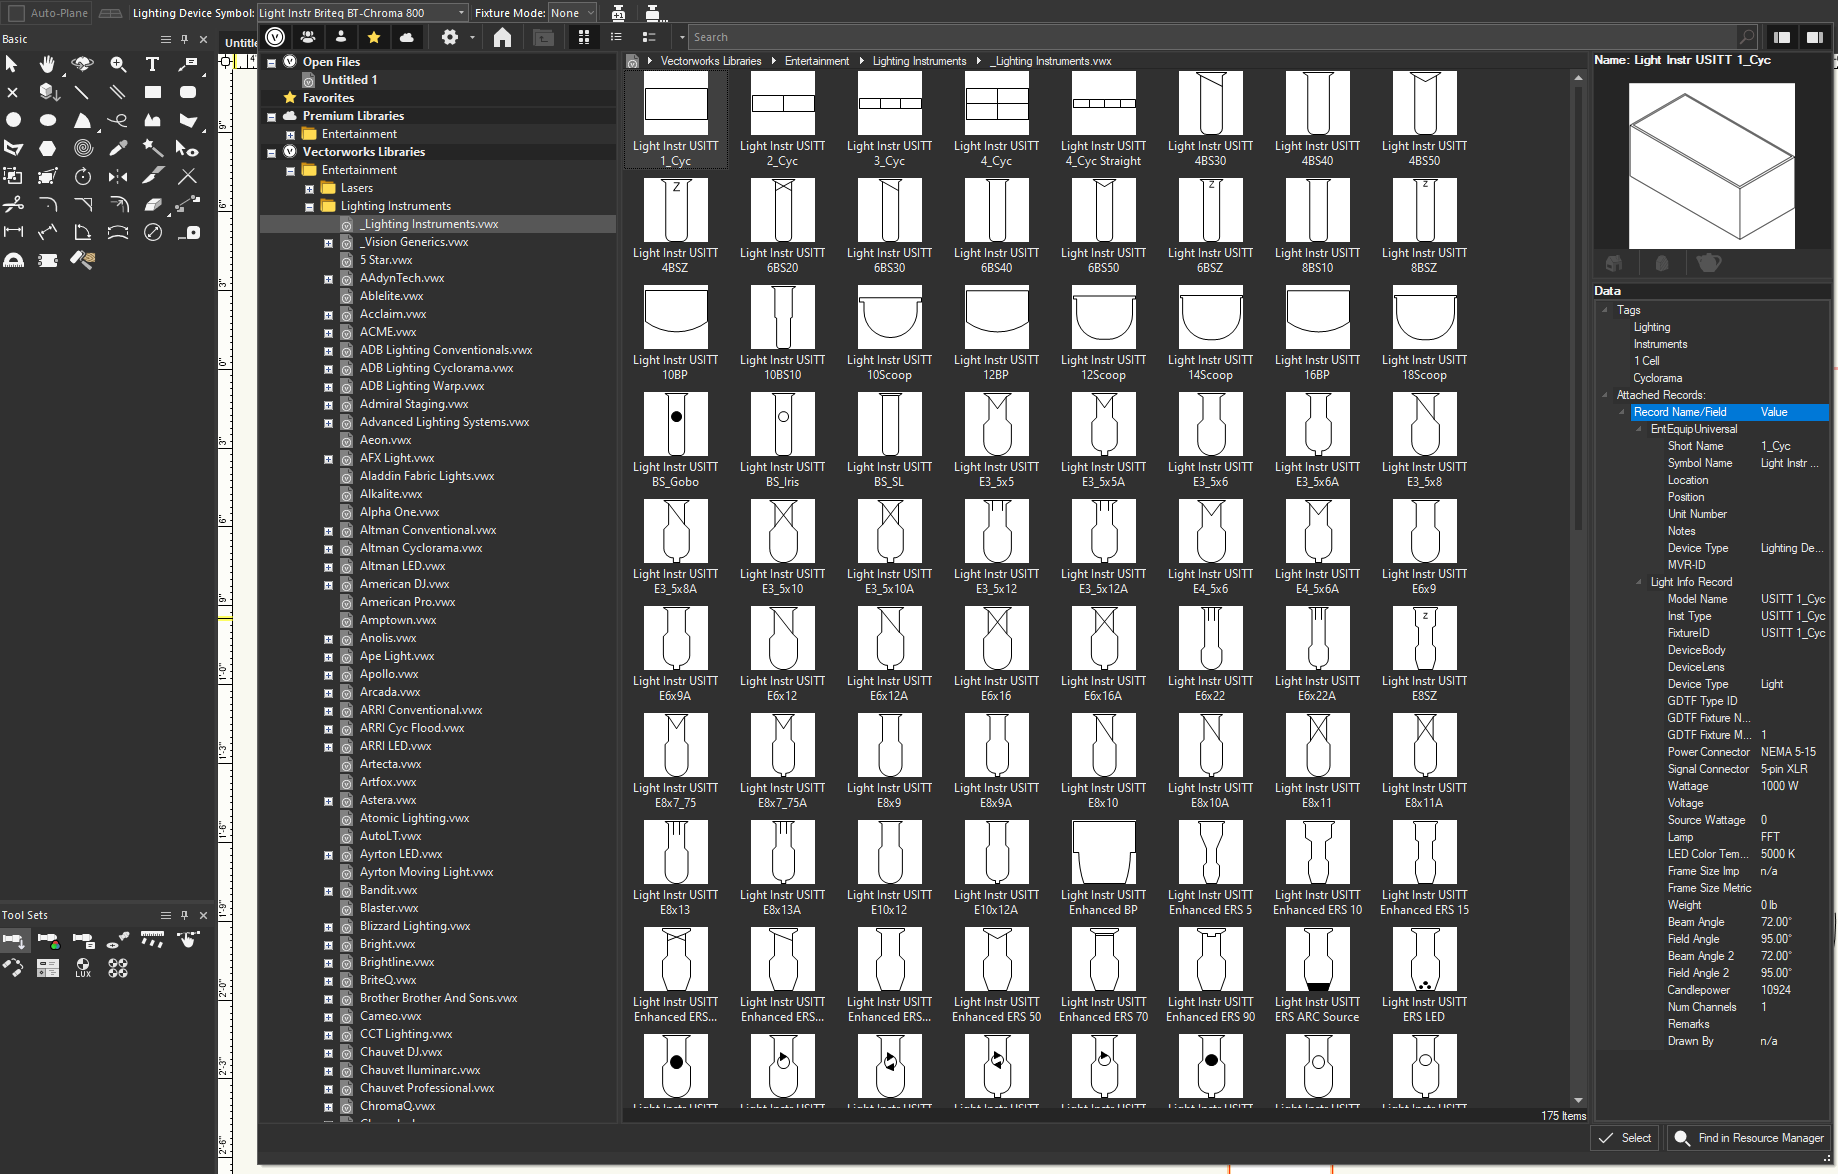Pick the Eyedropper tool
1838x1174 pixels.
point(118,148)
